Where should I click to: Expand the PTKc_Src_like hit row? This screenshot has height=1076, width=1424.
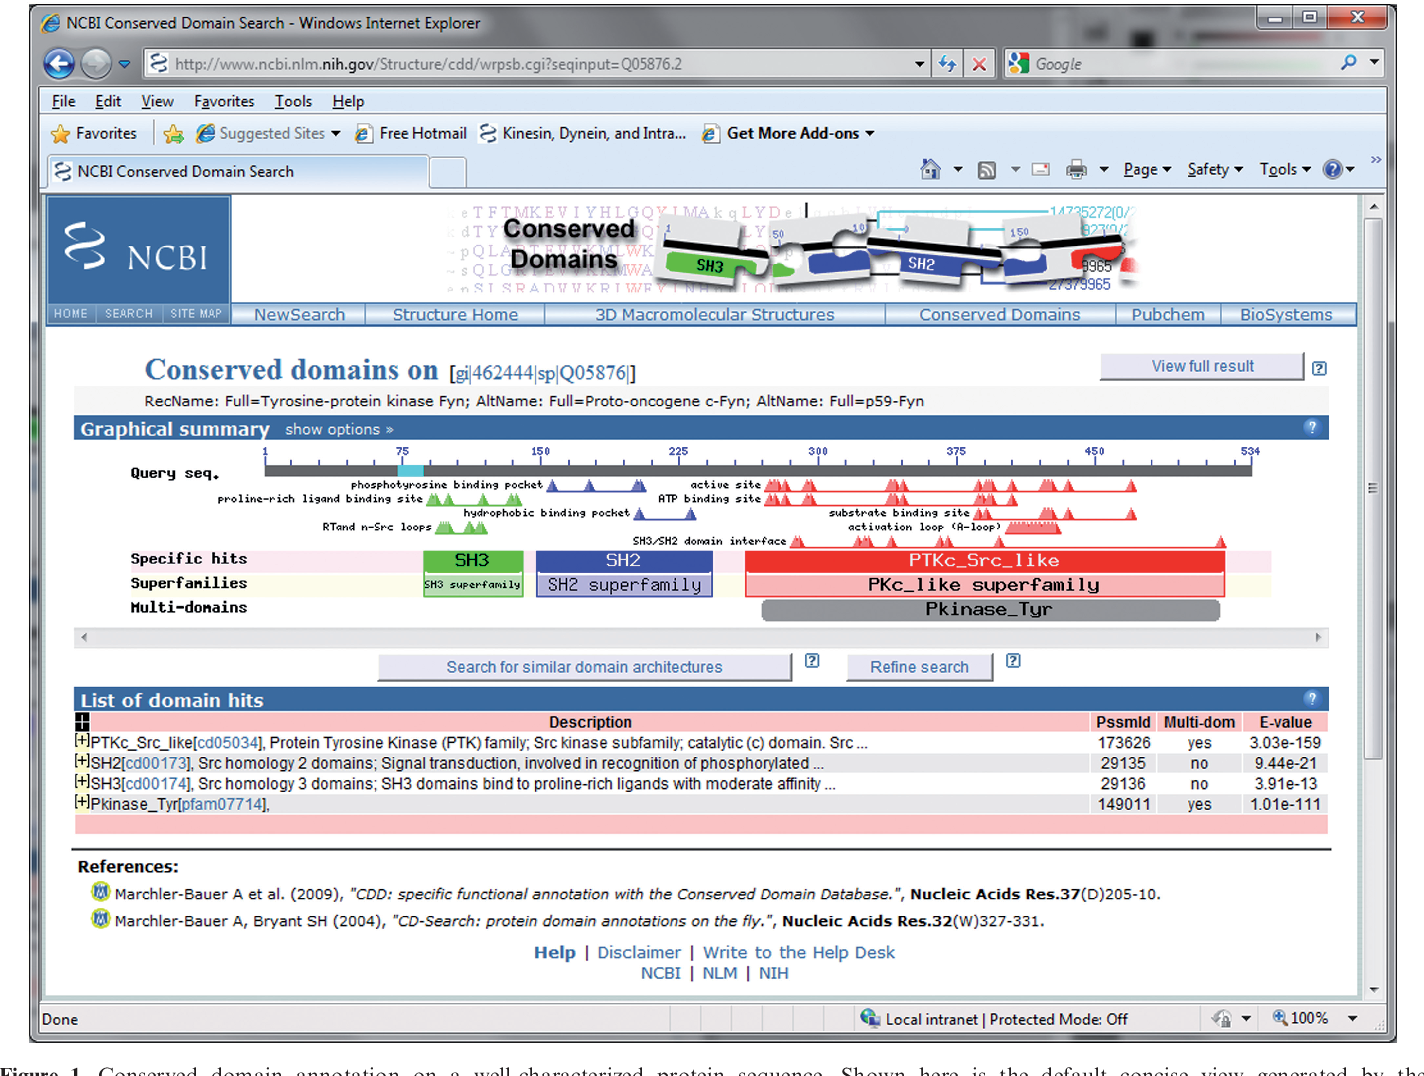coord(82,741)
